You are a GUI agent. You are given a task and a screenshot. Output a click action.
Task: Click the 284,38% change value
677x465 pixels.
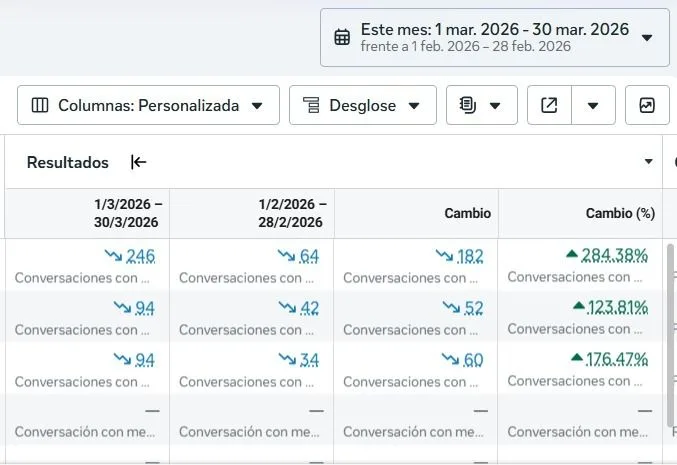coord(614,255)
